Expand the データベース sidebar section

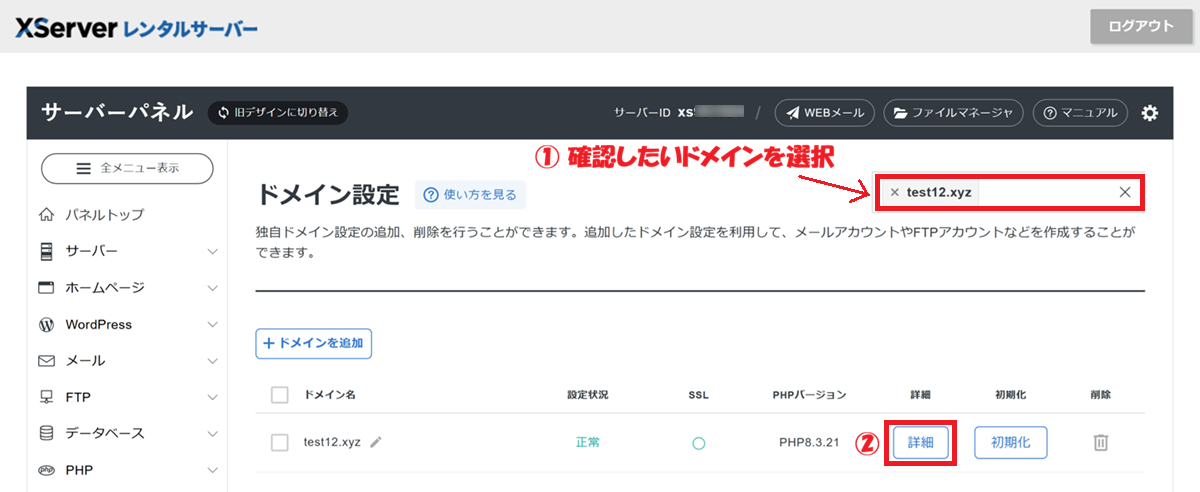click(127, 433)
